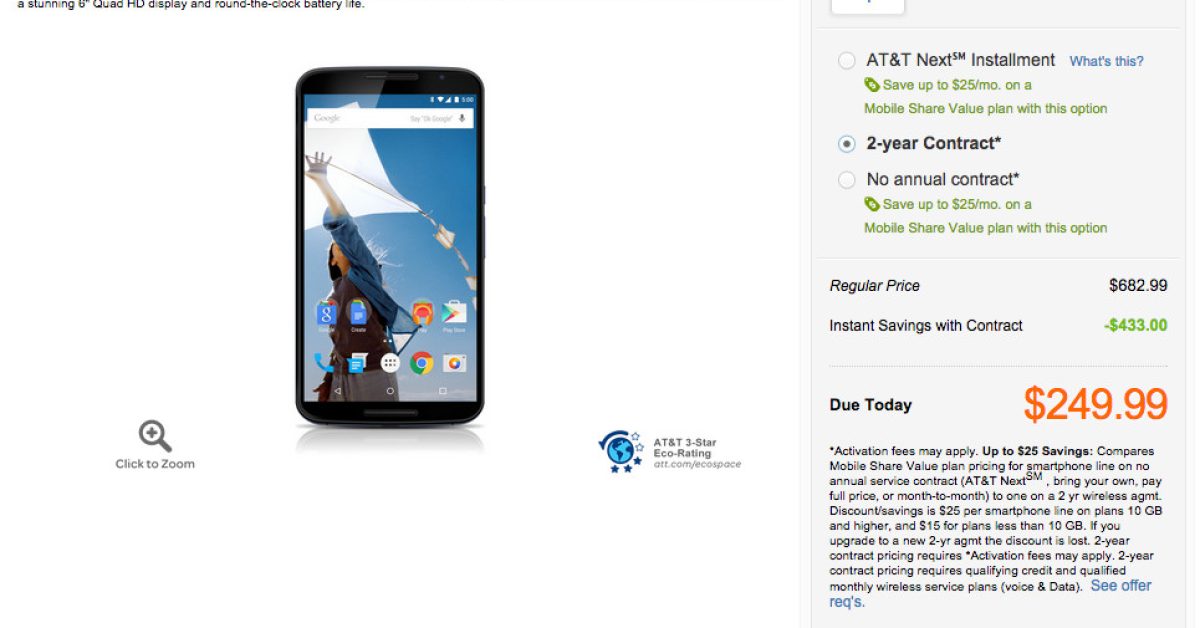Viewport: 1200px width, 628px height.
Task: Select AT&T Next Installment option
Action: 847,61
